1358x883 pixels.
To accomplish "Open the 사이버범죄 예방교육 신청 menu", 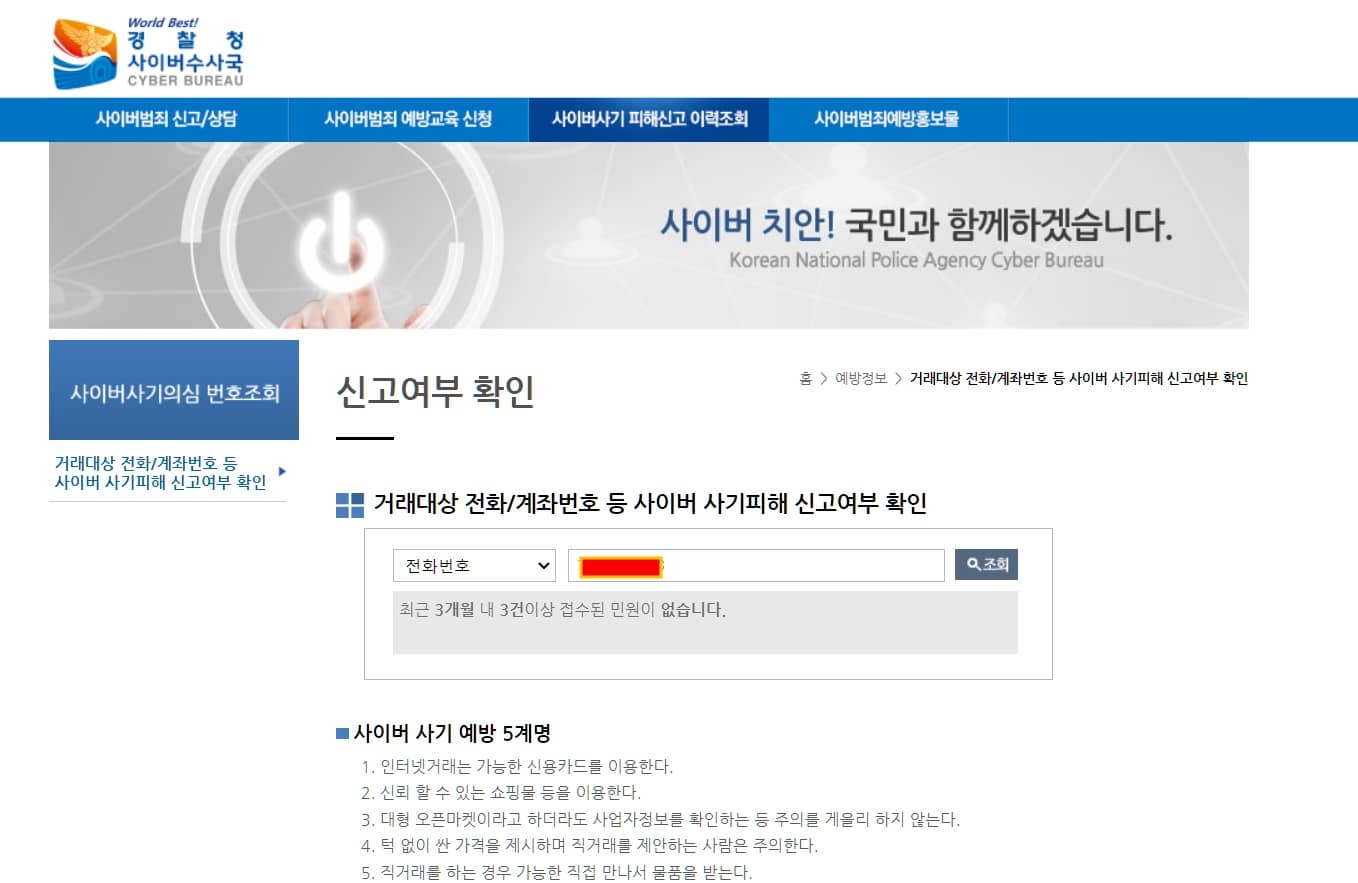I will pyautogui.click(x=408, y=119).
